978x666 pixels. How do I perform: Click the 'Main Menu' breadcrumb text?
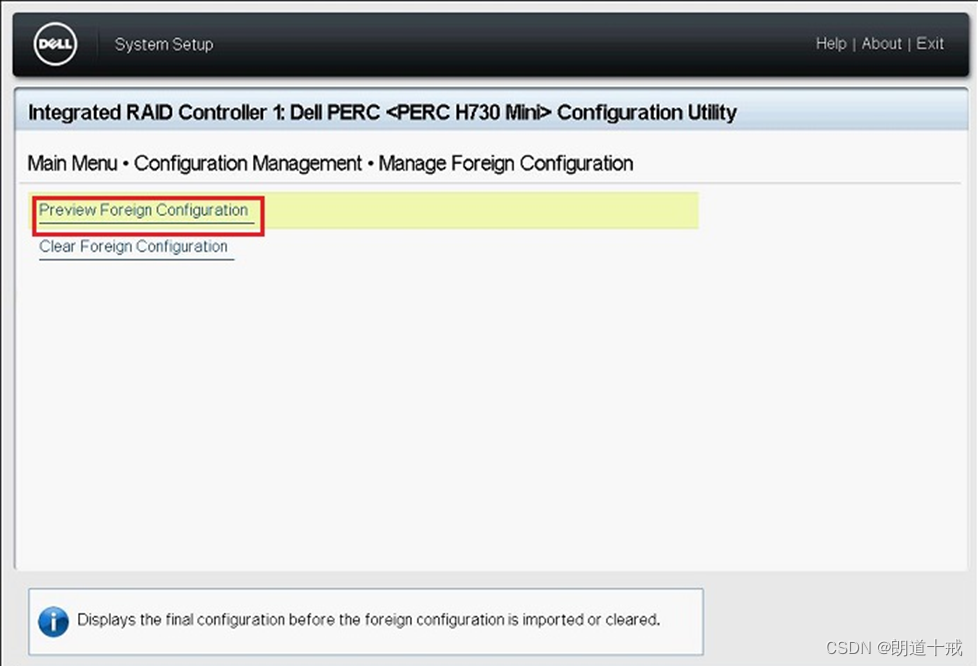(x=72, y=163)
